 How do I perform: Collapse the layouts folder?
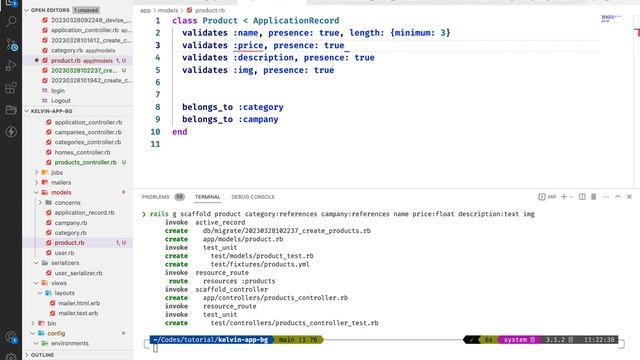coord(40,293)
